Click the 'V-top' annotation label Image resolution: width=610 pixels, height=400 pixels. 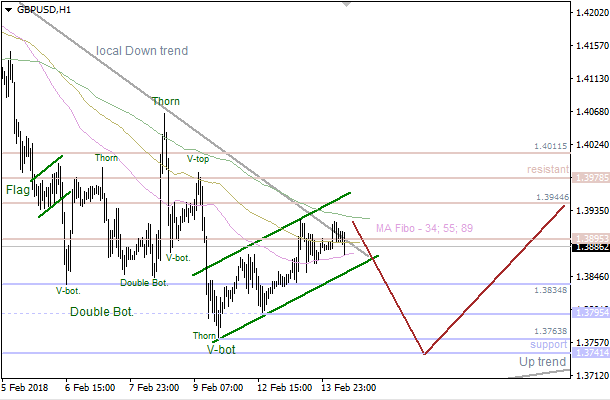(198, 158)
